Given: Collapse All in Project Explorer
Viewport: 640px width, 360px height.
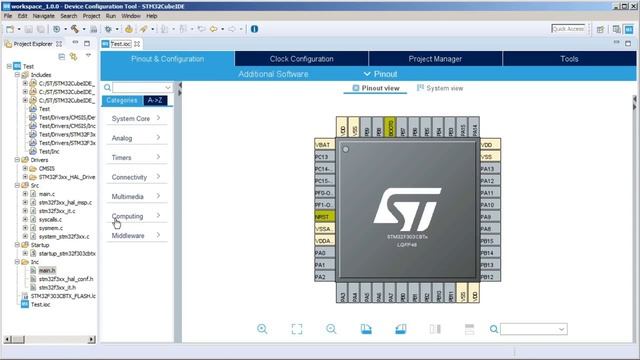Looking at the screenshot, I should (61, 57).
